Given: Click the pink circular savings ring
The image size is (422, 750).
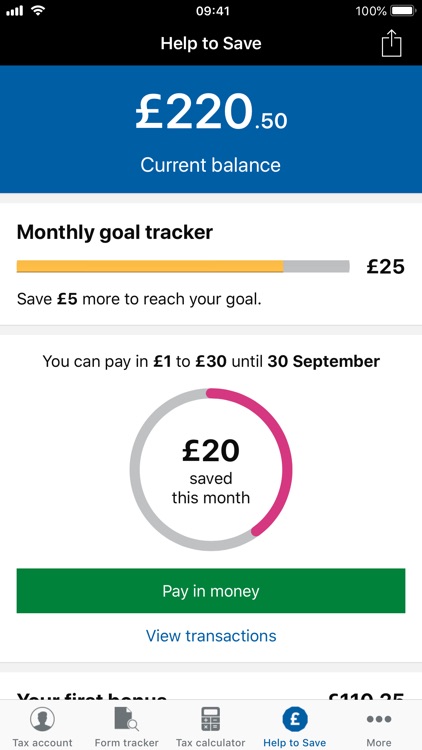Looking at the screenshot, I should 211,469.
